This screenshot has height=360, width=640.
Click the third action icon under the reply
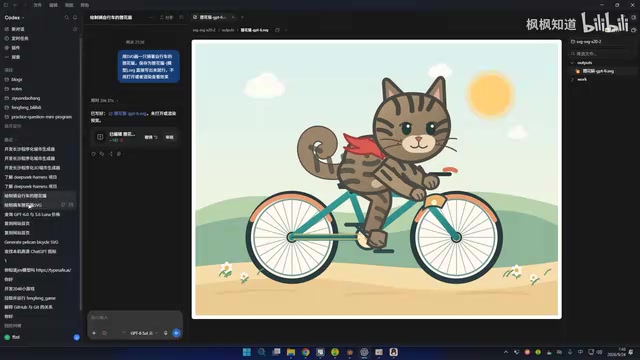point(111,154)
